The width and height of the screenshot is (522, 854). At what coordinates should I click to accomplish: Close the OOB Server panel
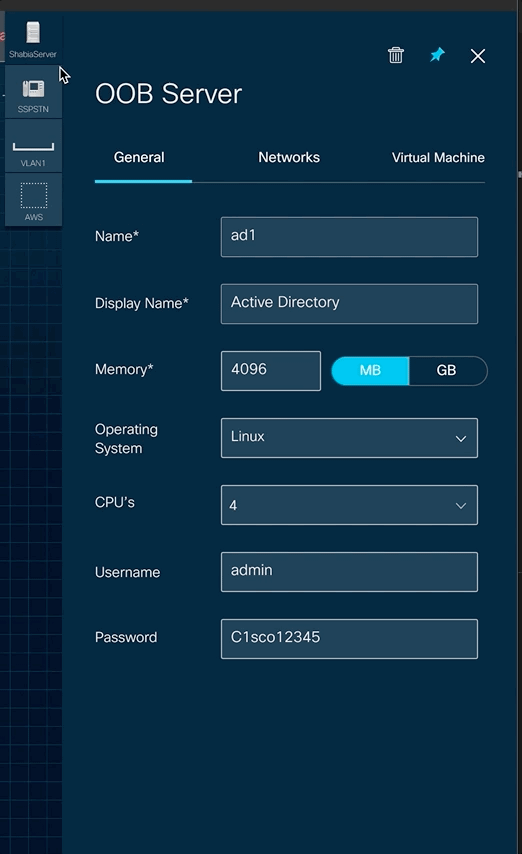[x=478, y=56]
